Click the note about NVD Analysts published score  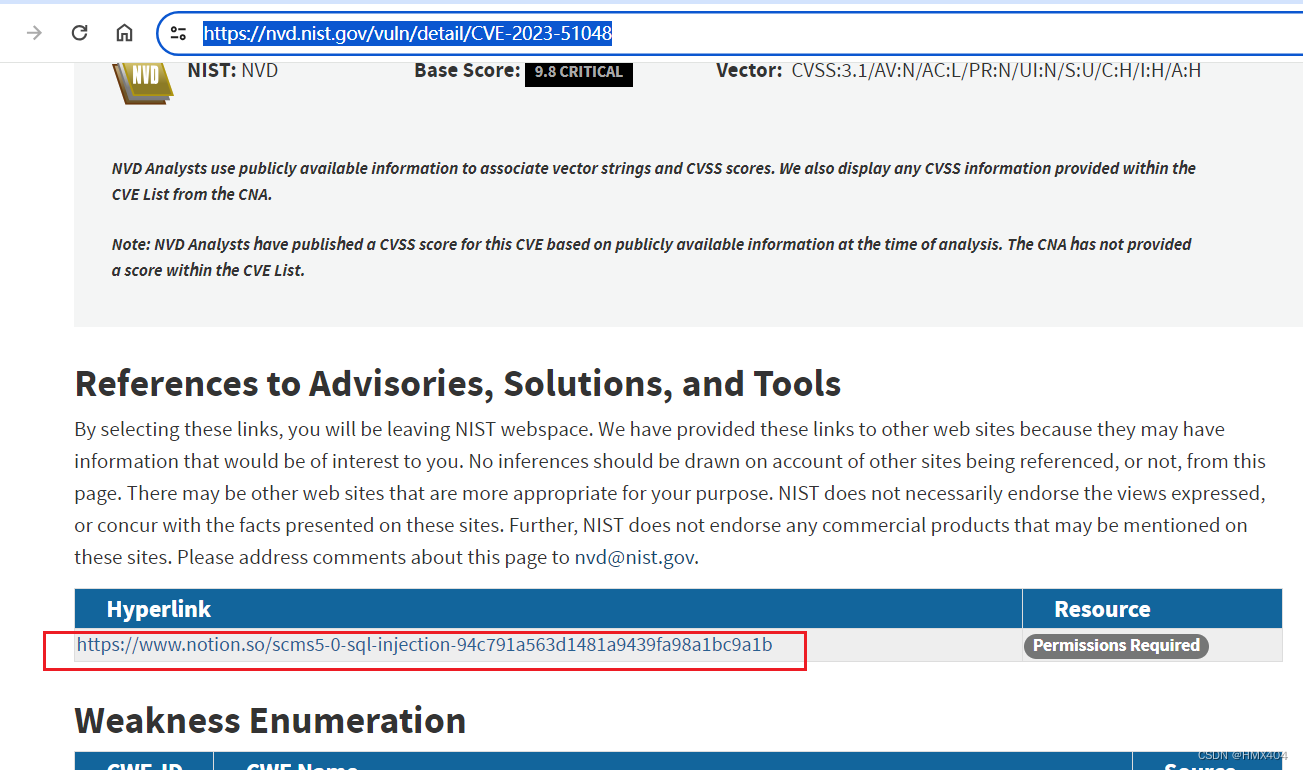click(652, 257)
